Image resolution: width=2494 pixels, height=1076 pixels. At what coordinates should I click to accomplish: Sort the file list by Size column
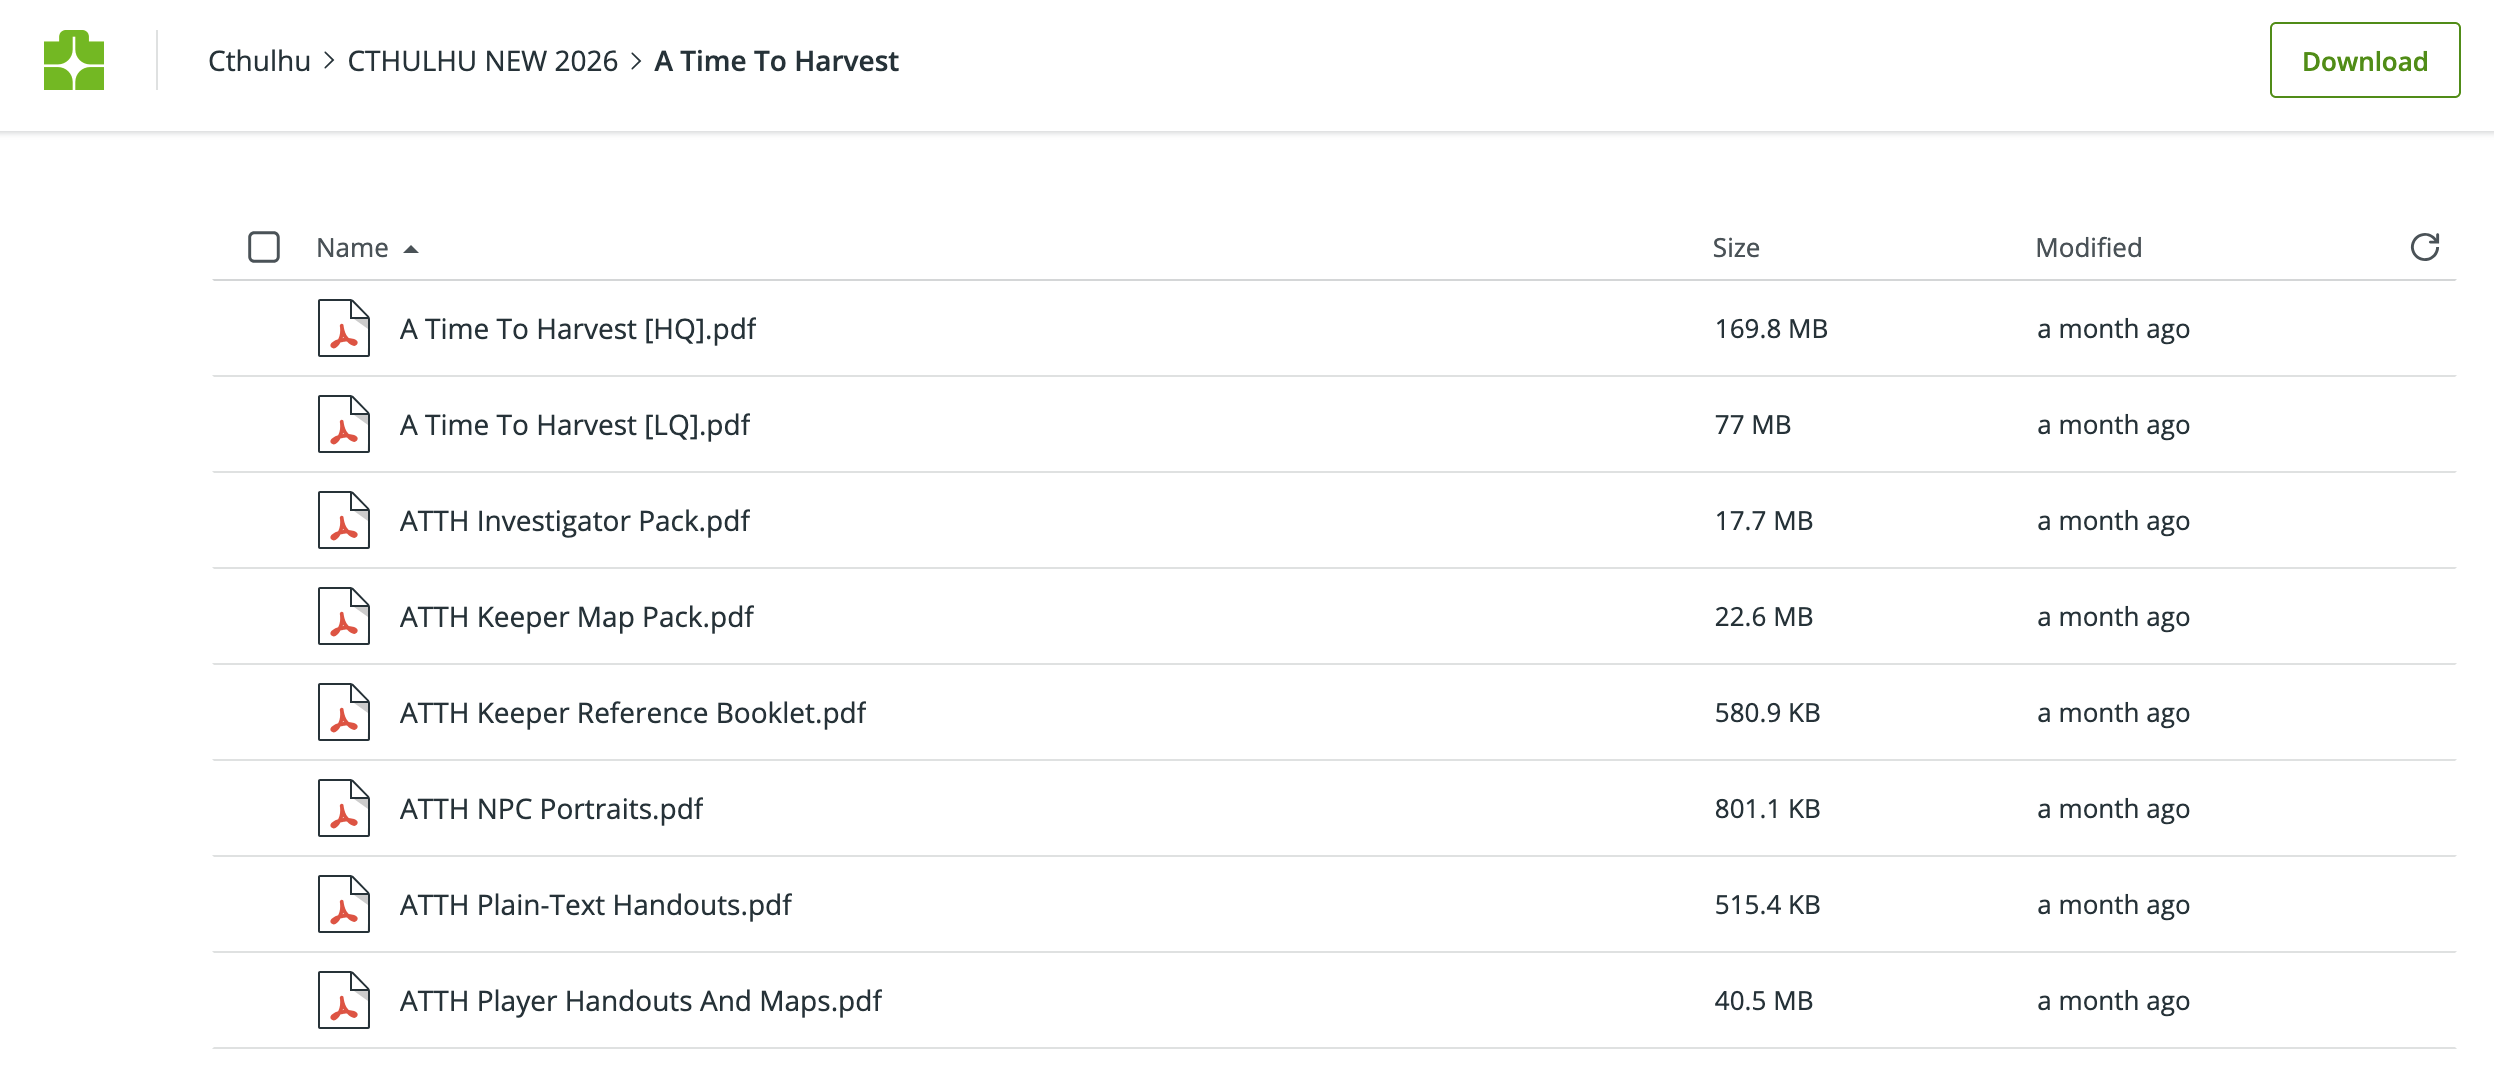pos(1735,248)
